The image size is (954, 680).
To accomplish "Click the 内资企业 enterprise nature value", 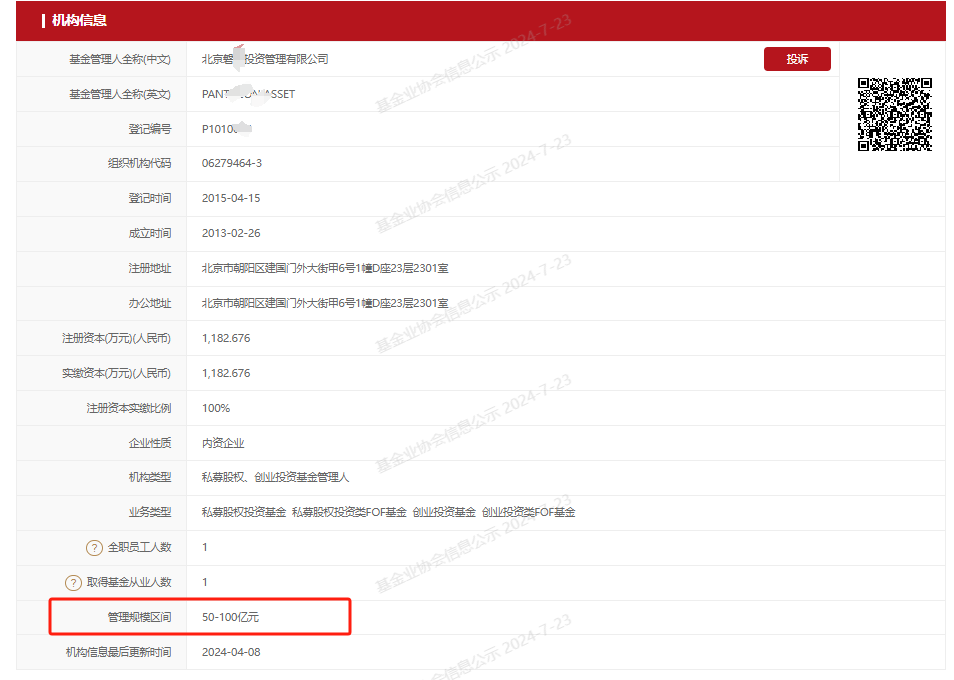I will (223, 443).
